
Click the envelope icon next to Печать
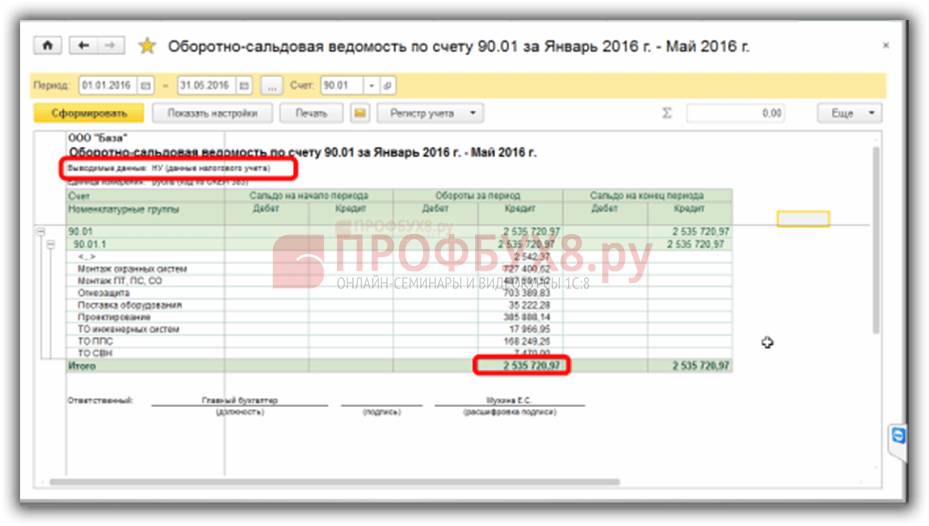point(360,114)
